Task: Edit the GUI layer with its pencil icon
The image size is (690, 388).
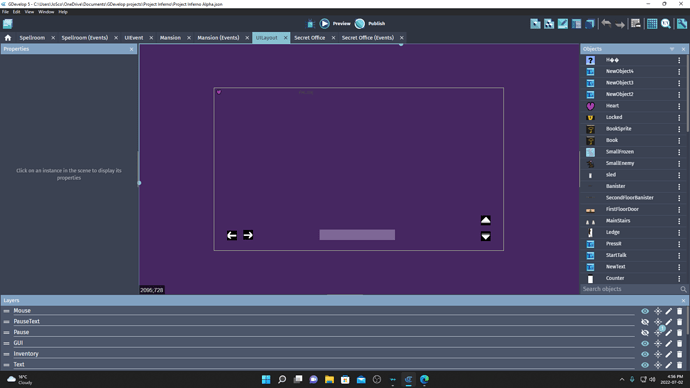Action: point(669,344)
